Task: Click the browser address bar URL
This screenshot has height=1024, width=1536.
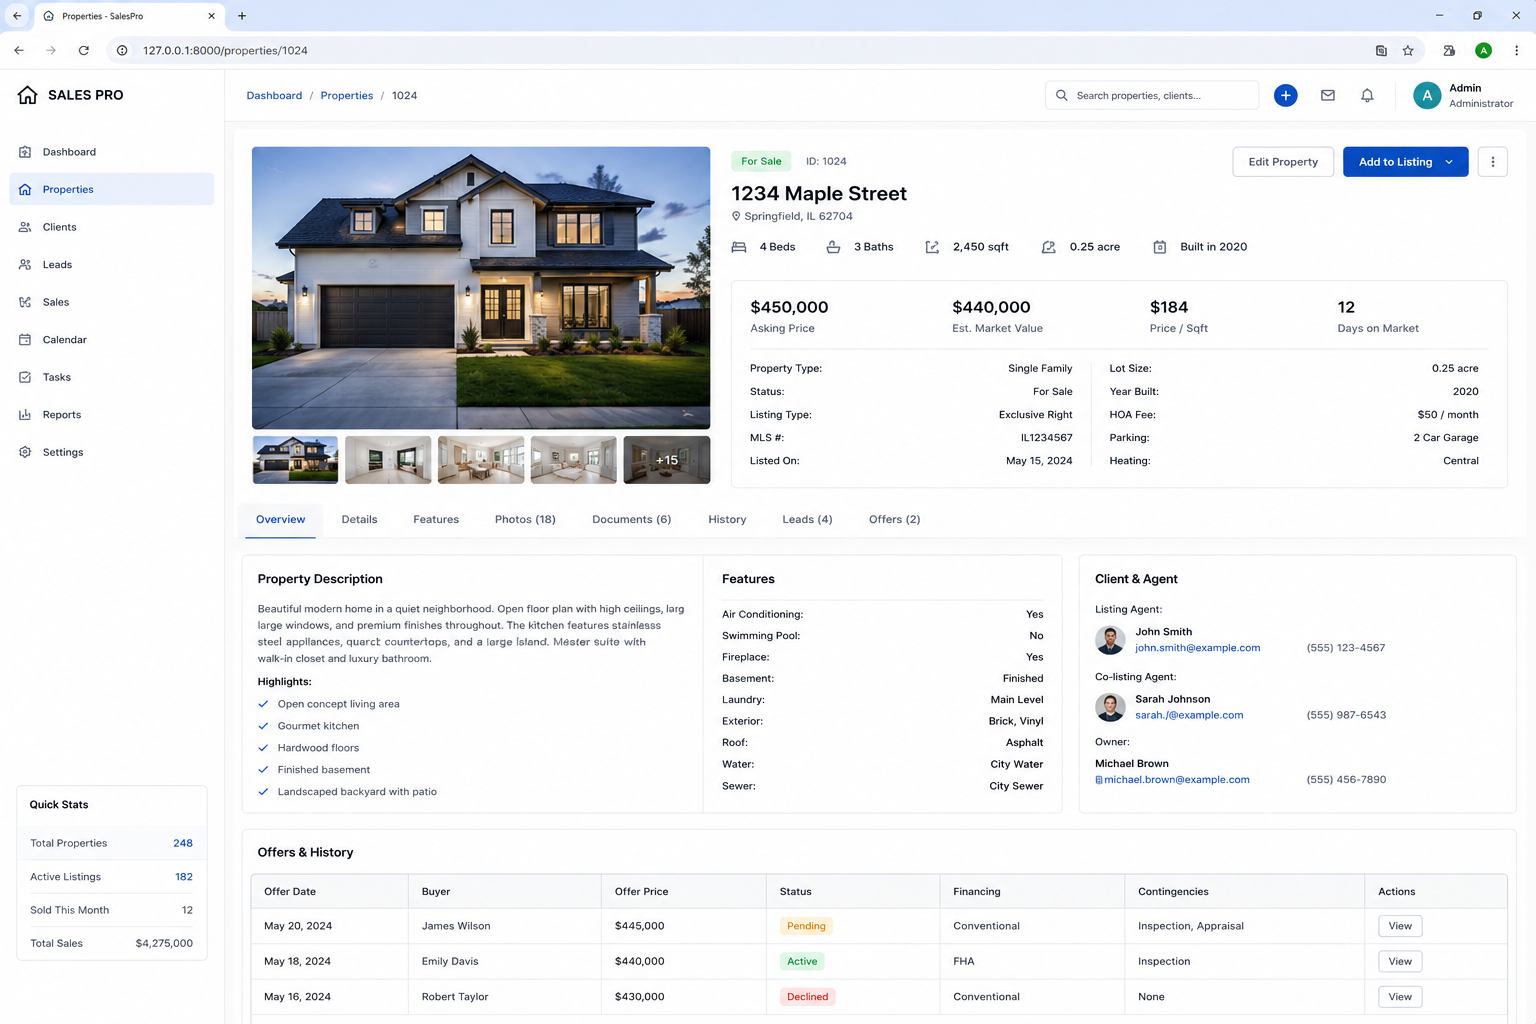Action: click(x=225, y=50)
